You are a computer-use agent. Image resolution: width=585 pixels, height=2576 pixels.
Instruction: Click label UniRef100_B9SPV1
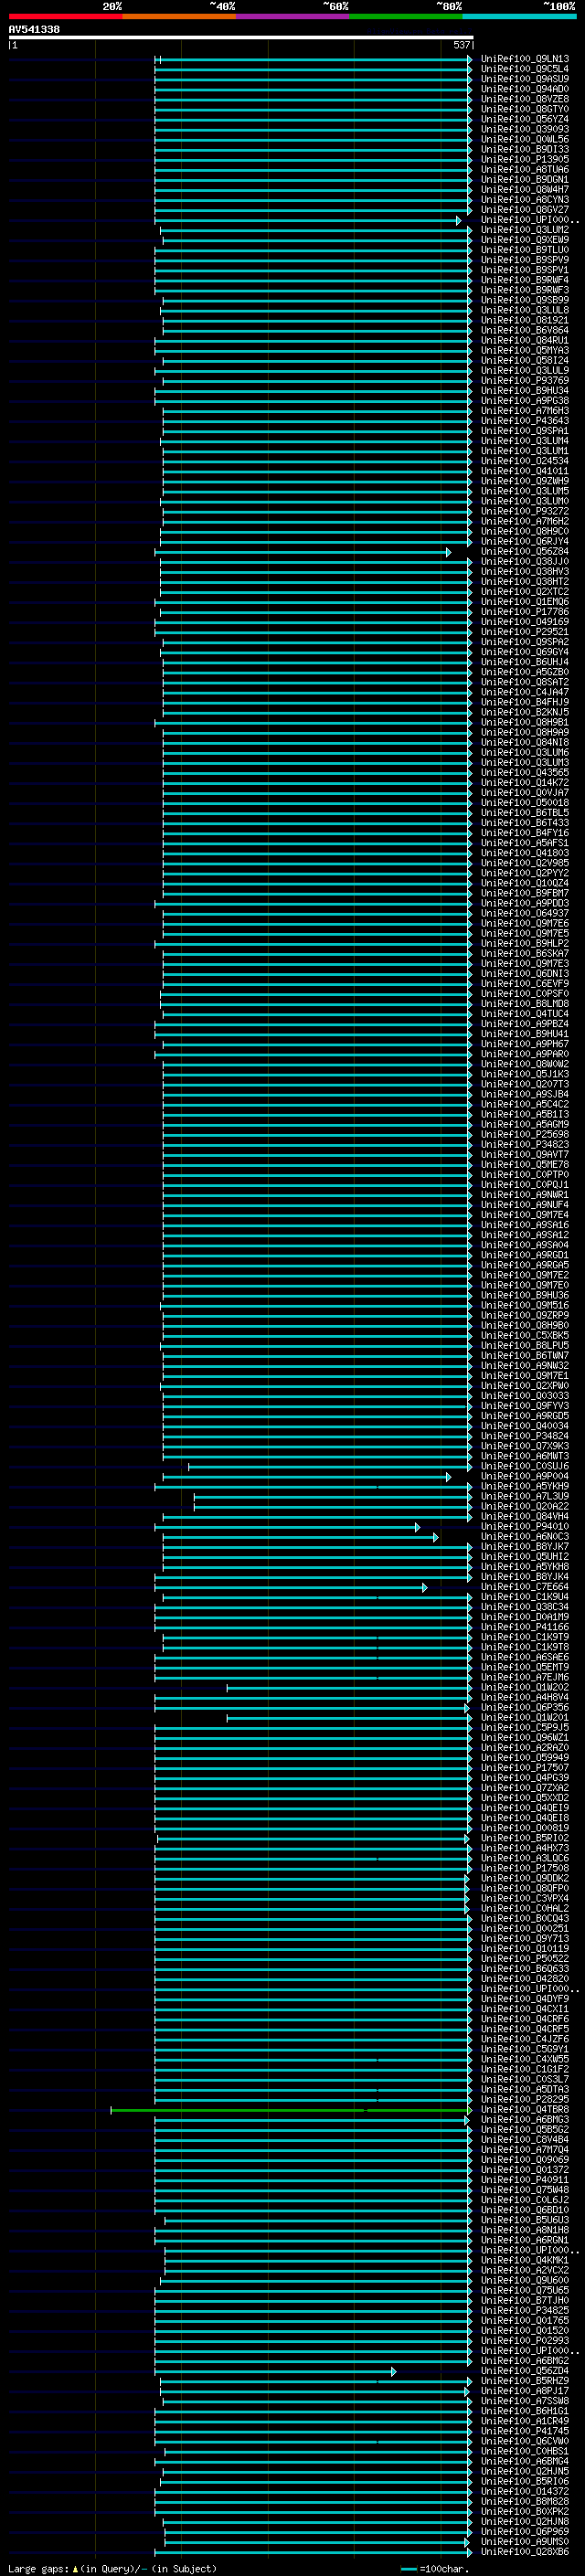click(x=525, y=270)
